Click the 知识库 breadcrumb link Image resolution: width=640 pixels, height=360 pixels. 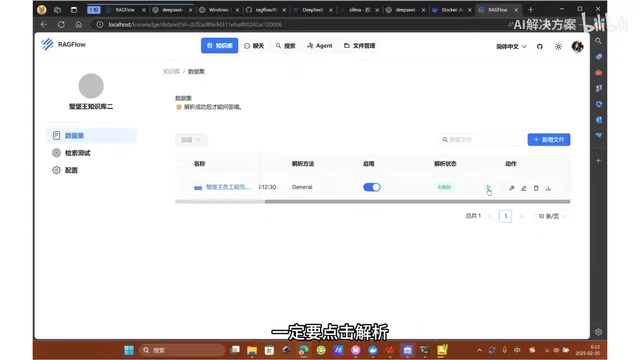pos(171,71)
